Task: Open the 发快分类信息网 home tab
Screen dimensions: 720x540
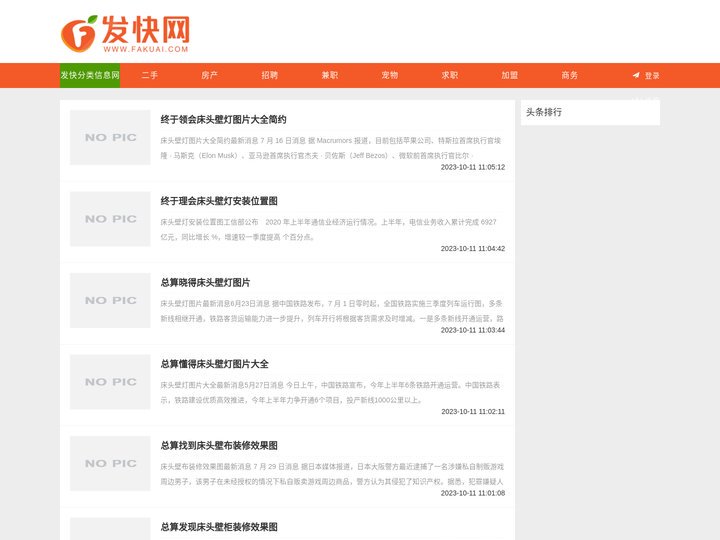Action: 90,75
